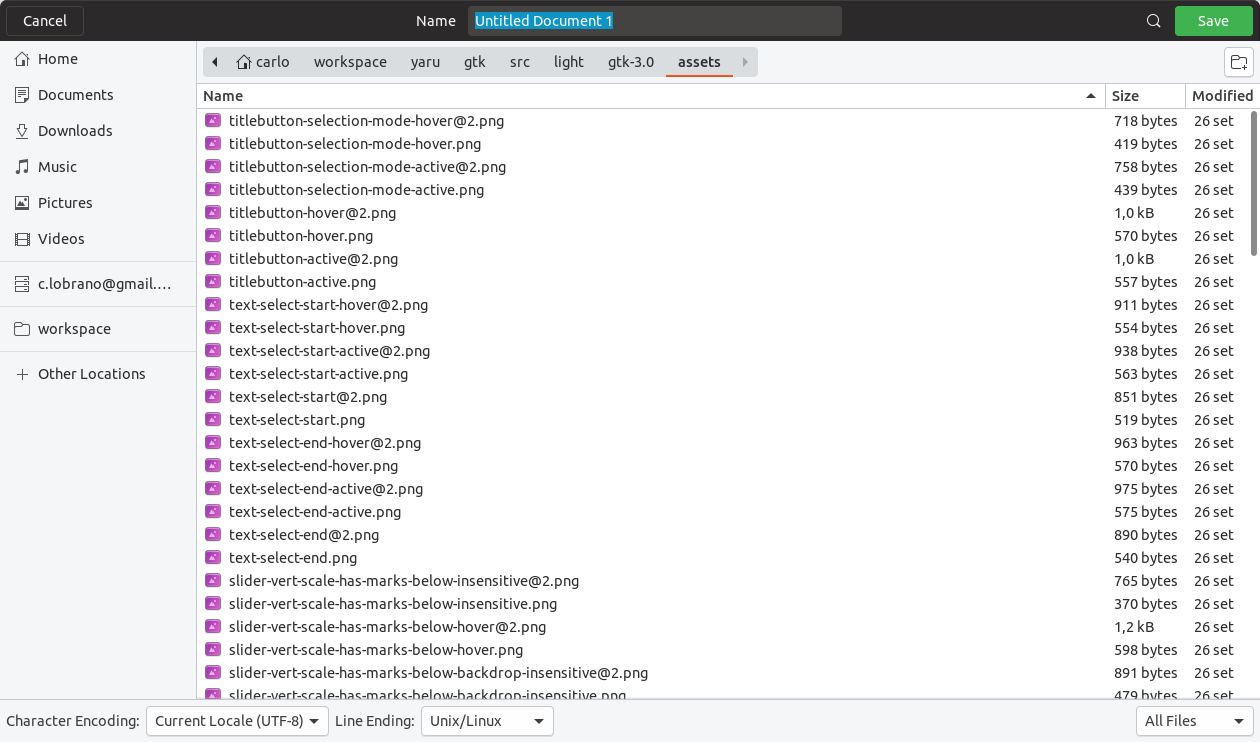Click the image icon of titlebutton-hover.png
Image resolution: width=1260 pixels, height=742 pixels.
(212, 236)
